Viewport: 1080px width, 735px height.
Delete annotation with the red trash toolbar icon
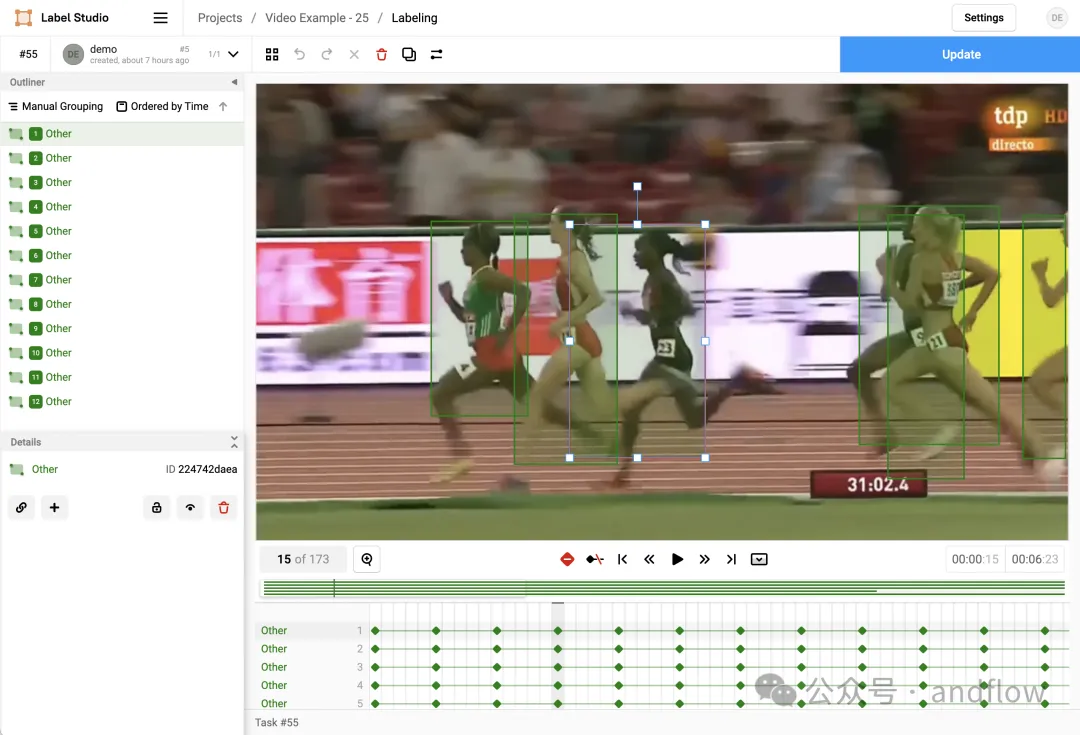[x=382, y=54]
